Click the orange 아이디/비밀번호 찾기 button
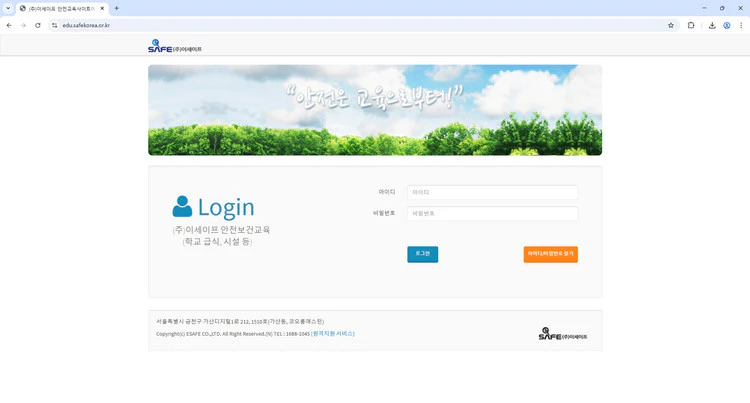 coord(550,254)
